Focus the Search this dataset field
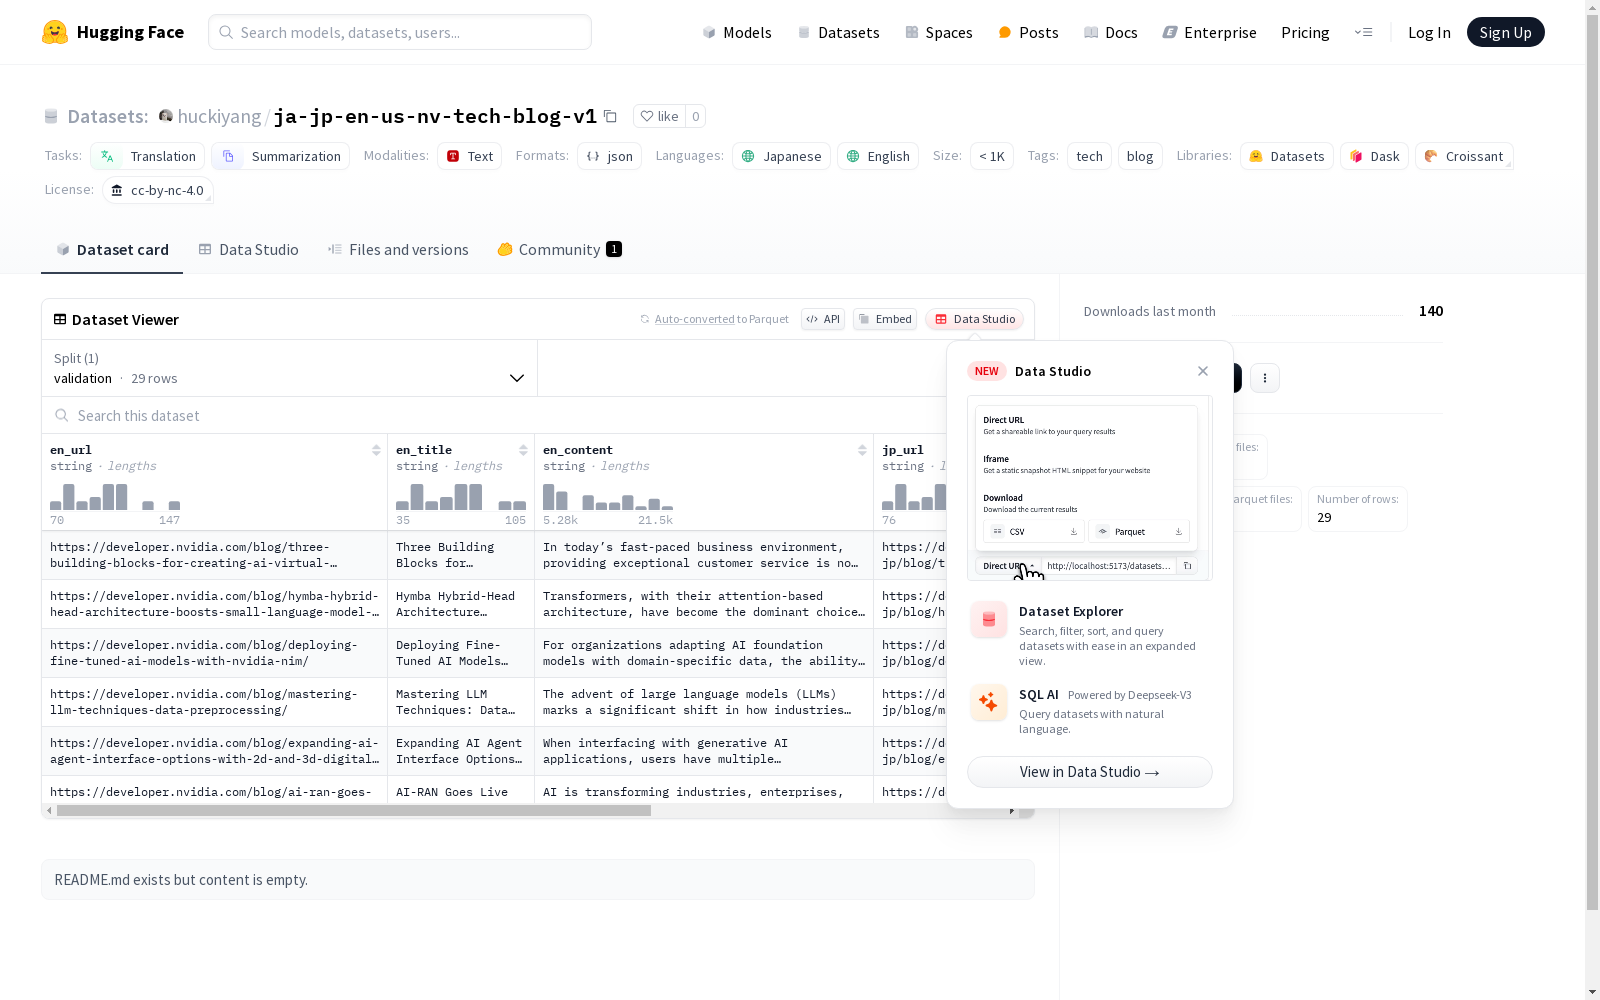The height and width of the screenshot is (1000, 1600). click(494, 415)
